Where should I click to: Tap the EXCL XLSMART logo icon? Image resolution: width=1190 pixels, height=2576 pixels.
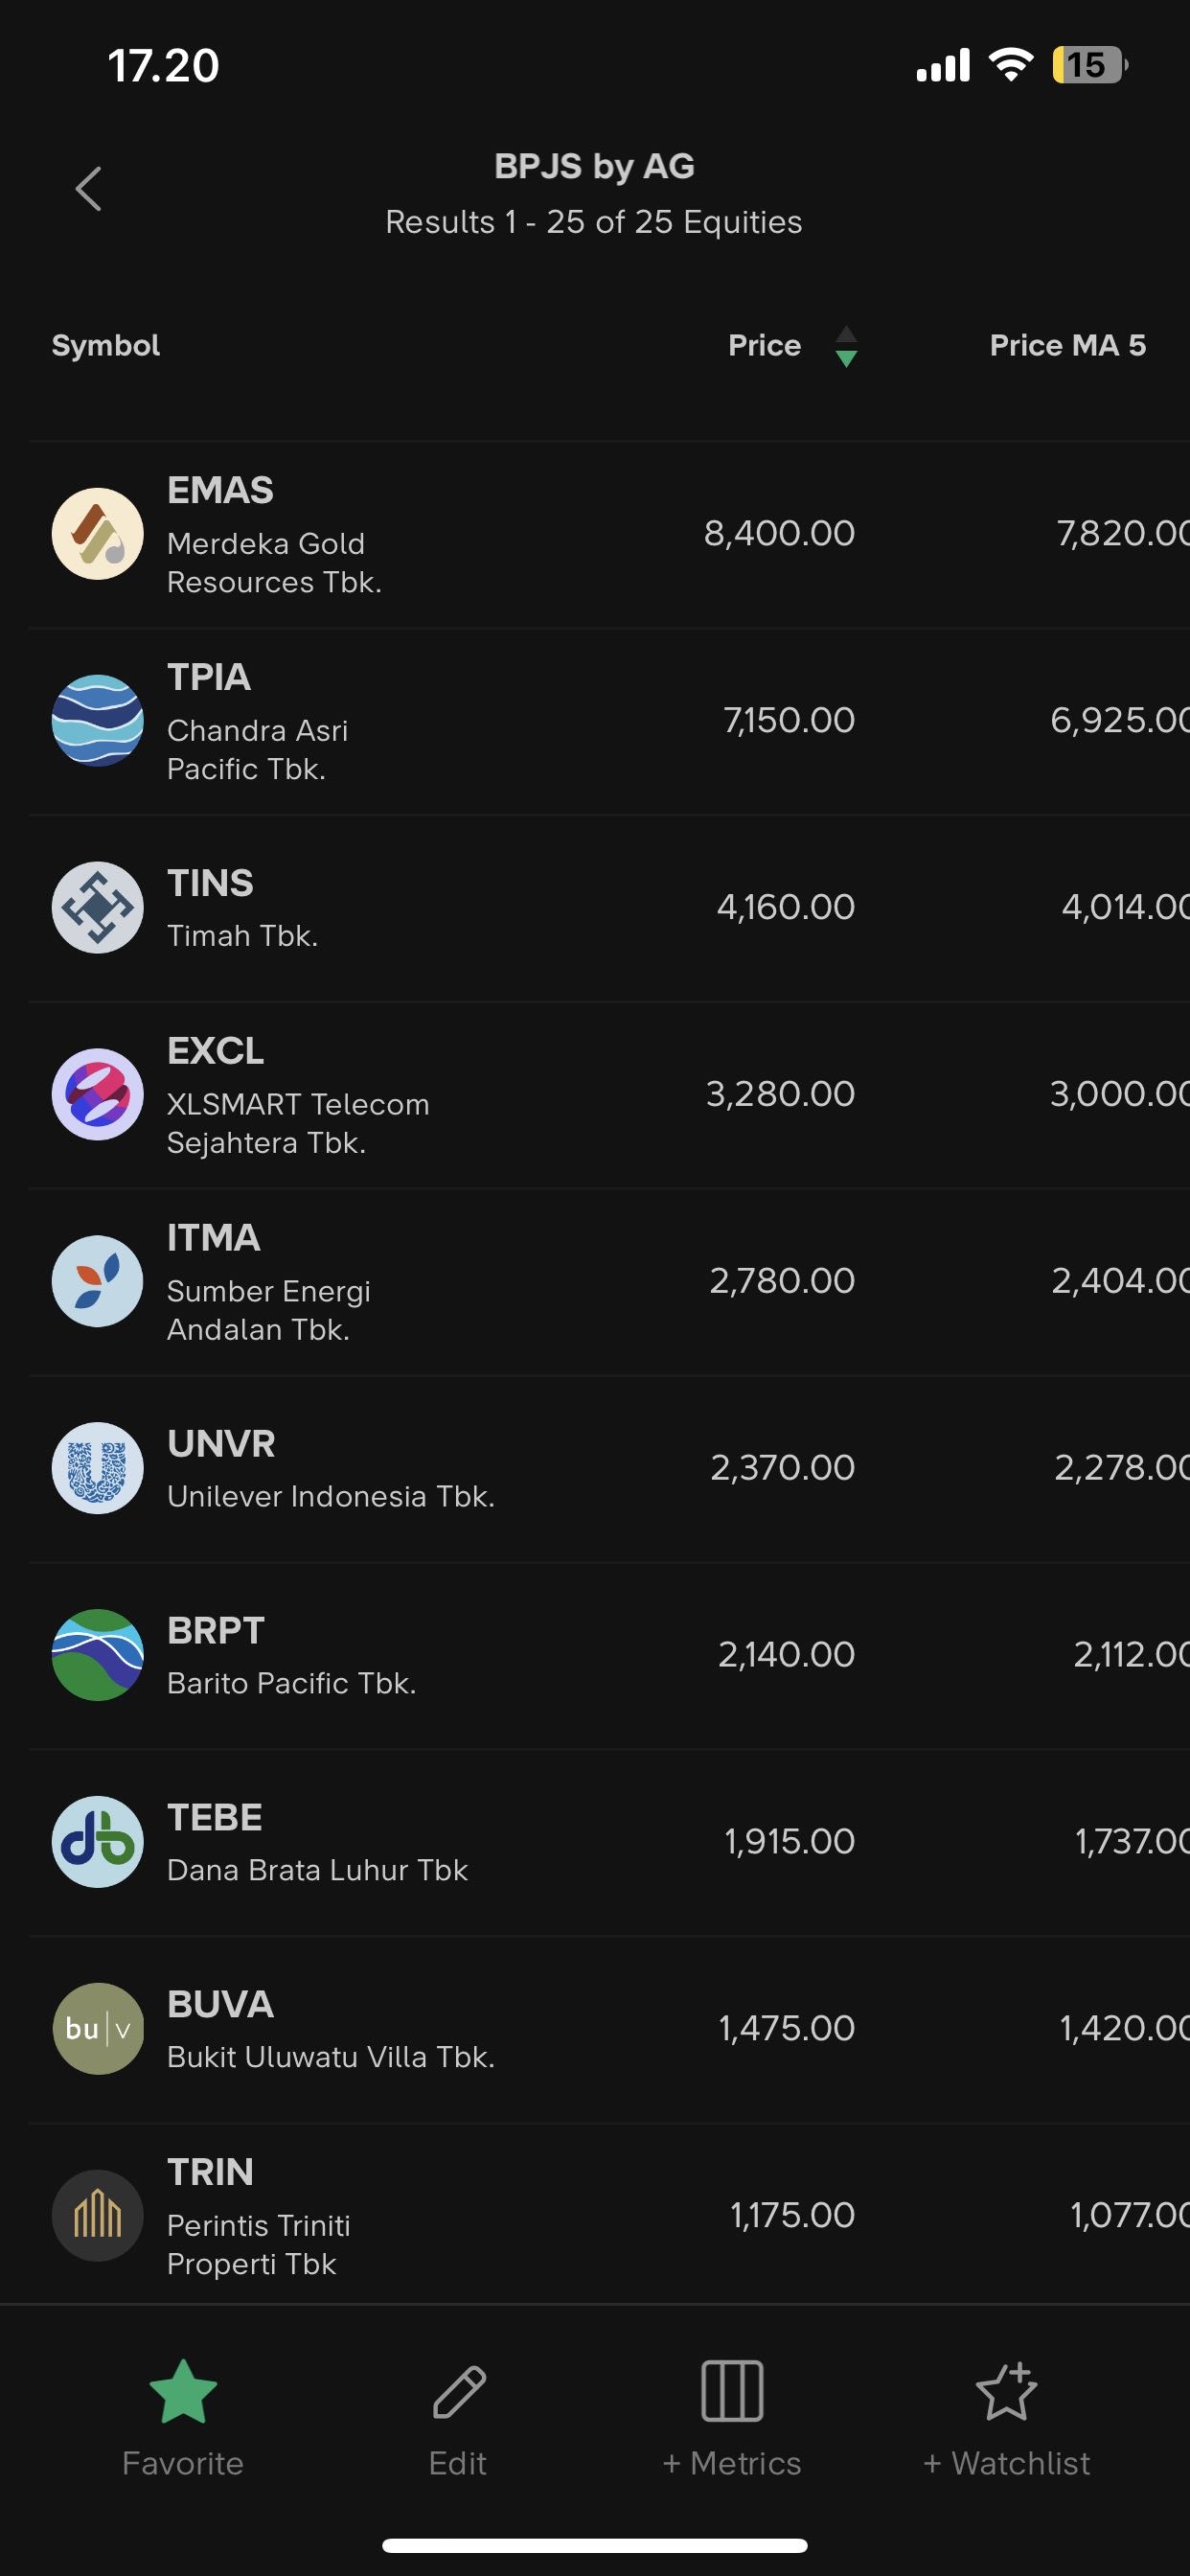point(97,1094)
